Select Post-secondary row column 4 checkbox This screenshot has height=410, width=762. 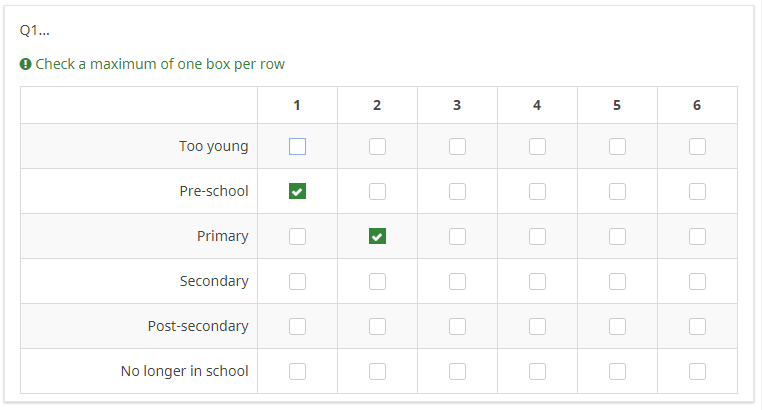click(x=537, y=327)
